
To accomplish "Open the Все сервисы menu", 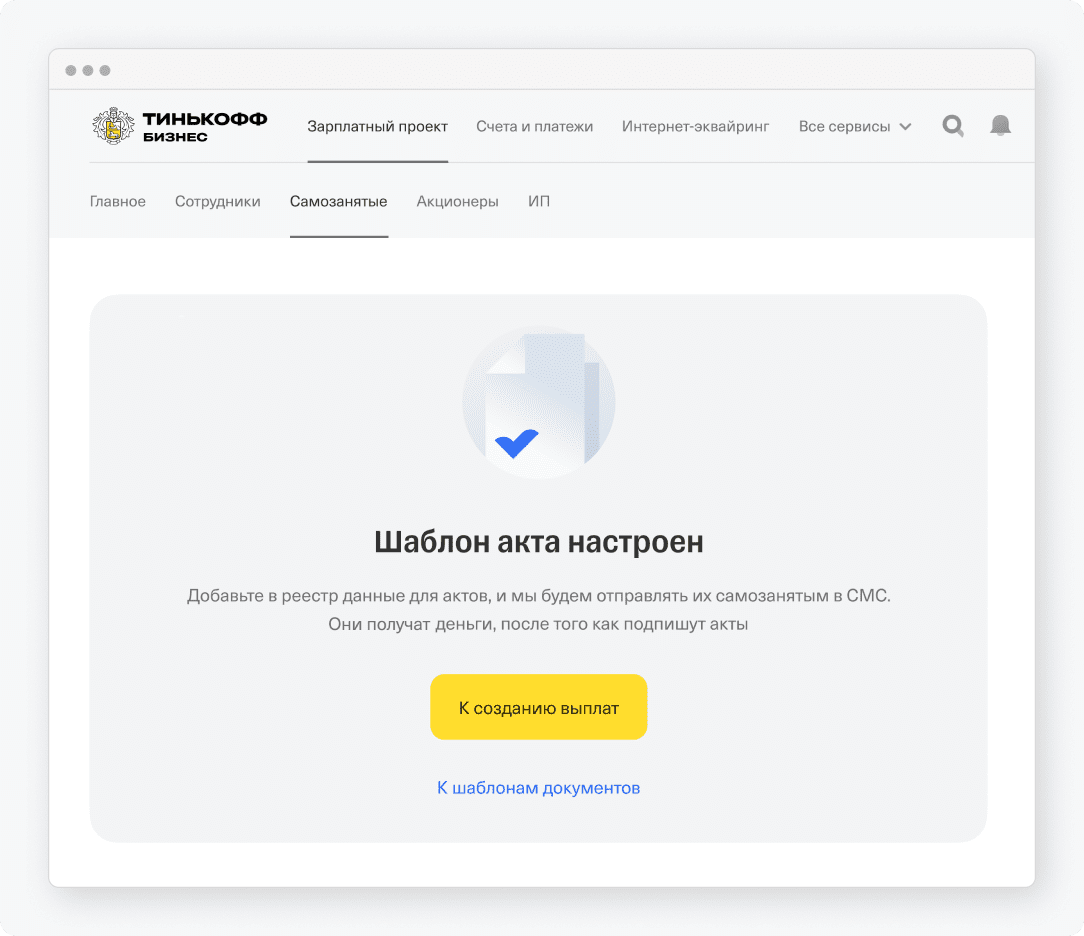I will click(854, 127).
